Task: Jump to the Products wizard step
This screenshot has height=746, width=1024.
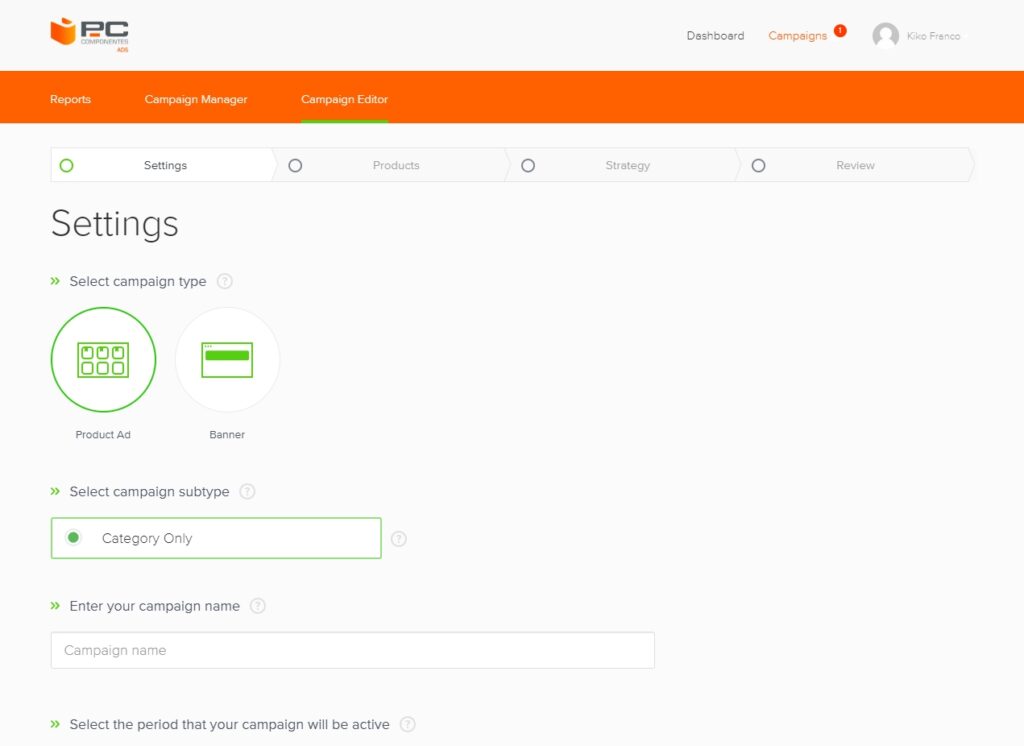Action: pyautogui.click(x=395, y=165)
